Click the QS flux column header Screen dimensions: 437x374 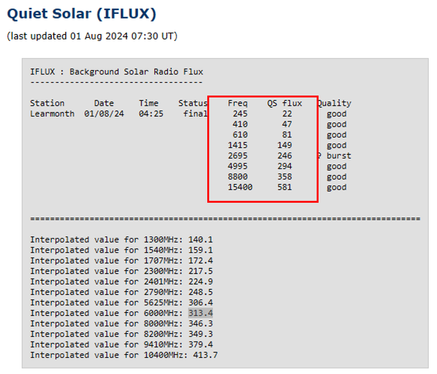click(284, 103)
